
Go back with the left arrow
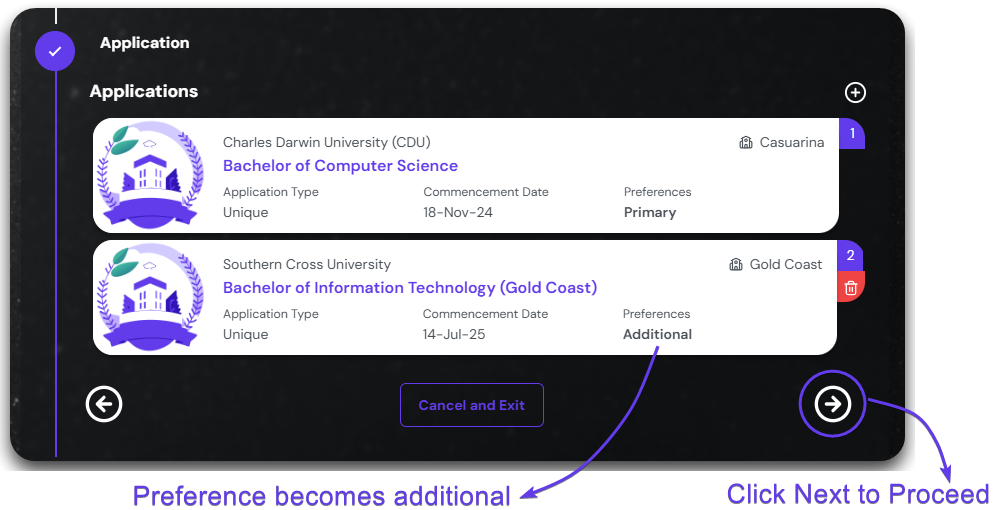click(104, 405)
